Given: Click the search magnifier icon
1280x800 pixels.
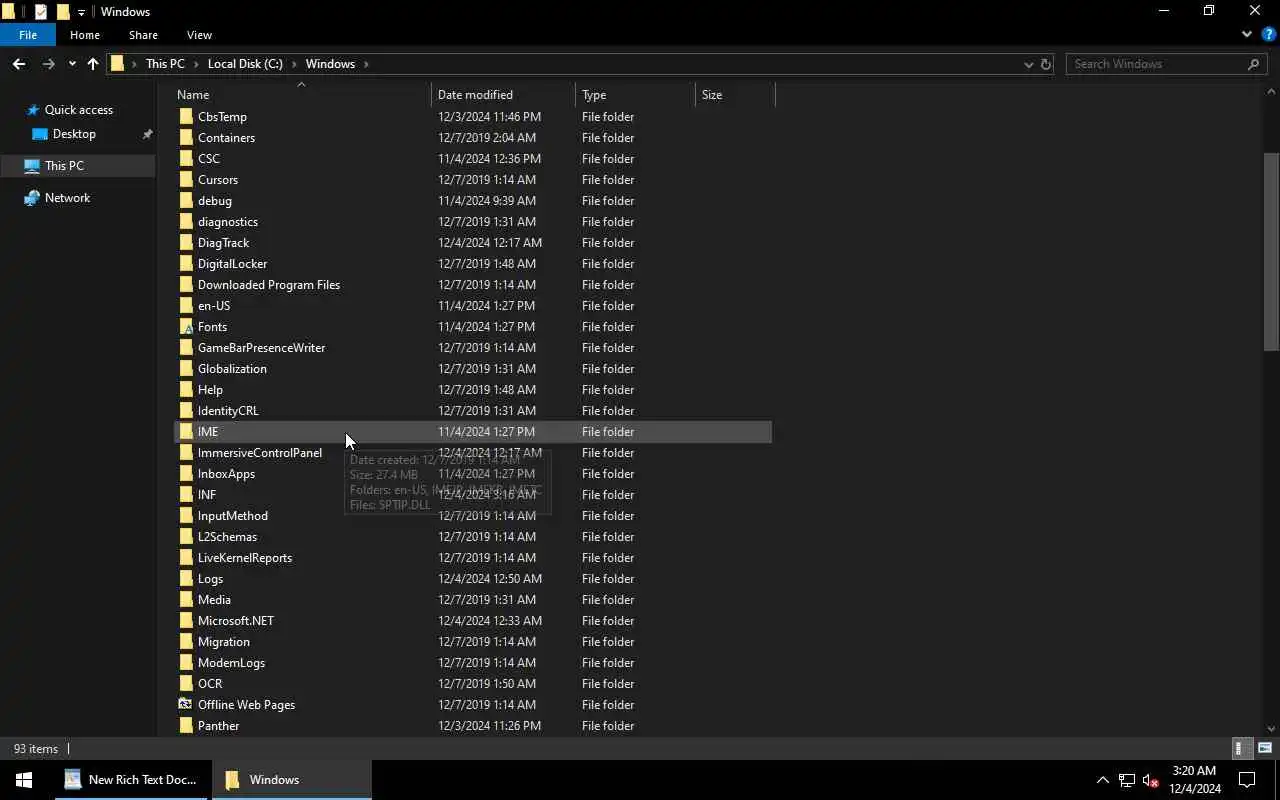Looking at the screenshot, I should (x=1253, y=64).
